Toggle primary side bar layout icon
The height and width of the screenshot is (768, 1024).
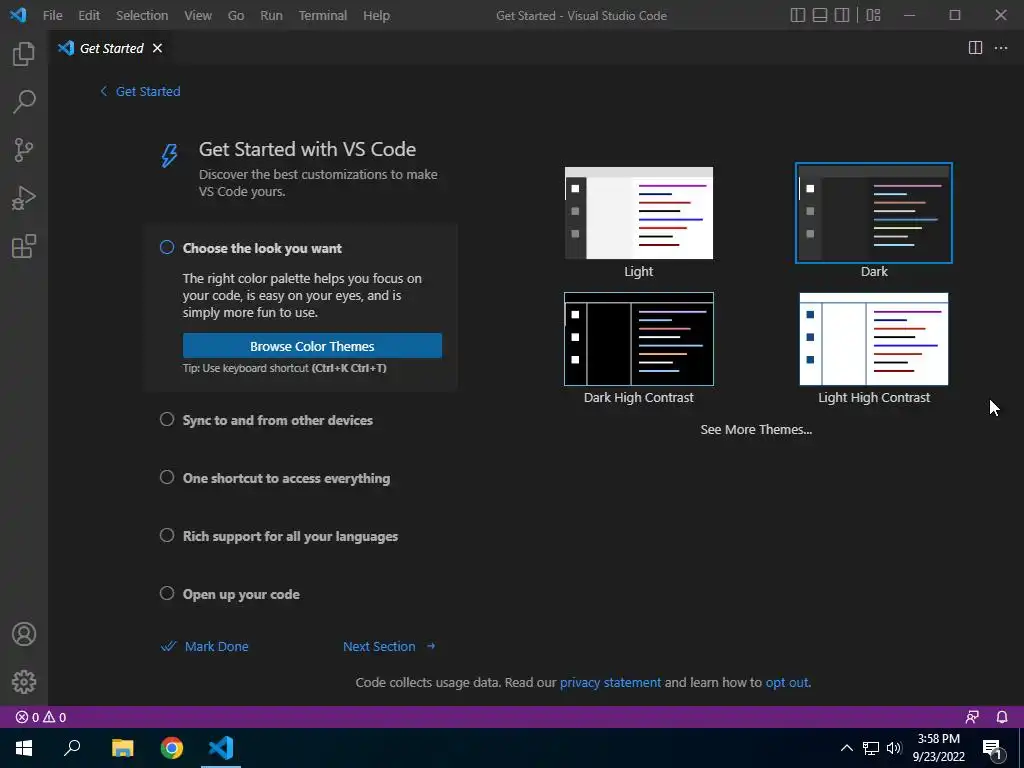pos(797,15)
